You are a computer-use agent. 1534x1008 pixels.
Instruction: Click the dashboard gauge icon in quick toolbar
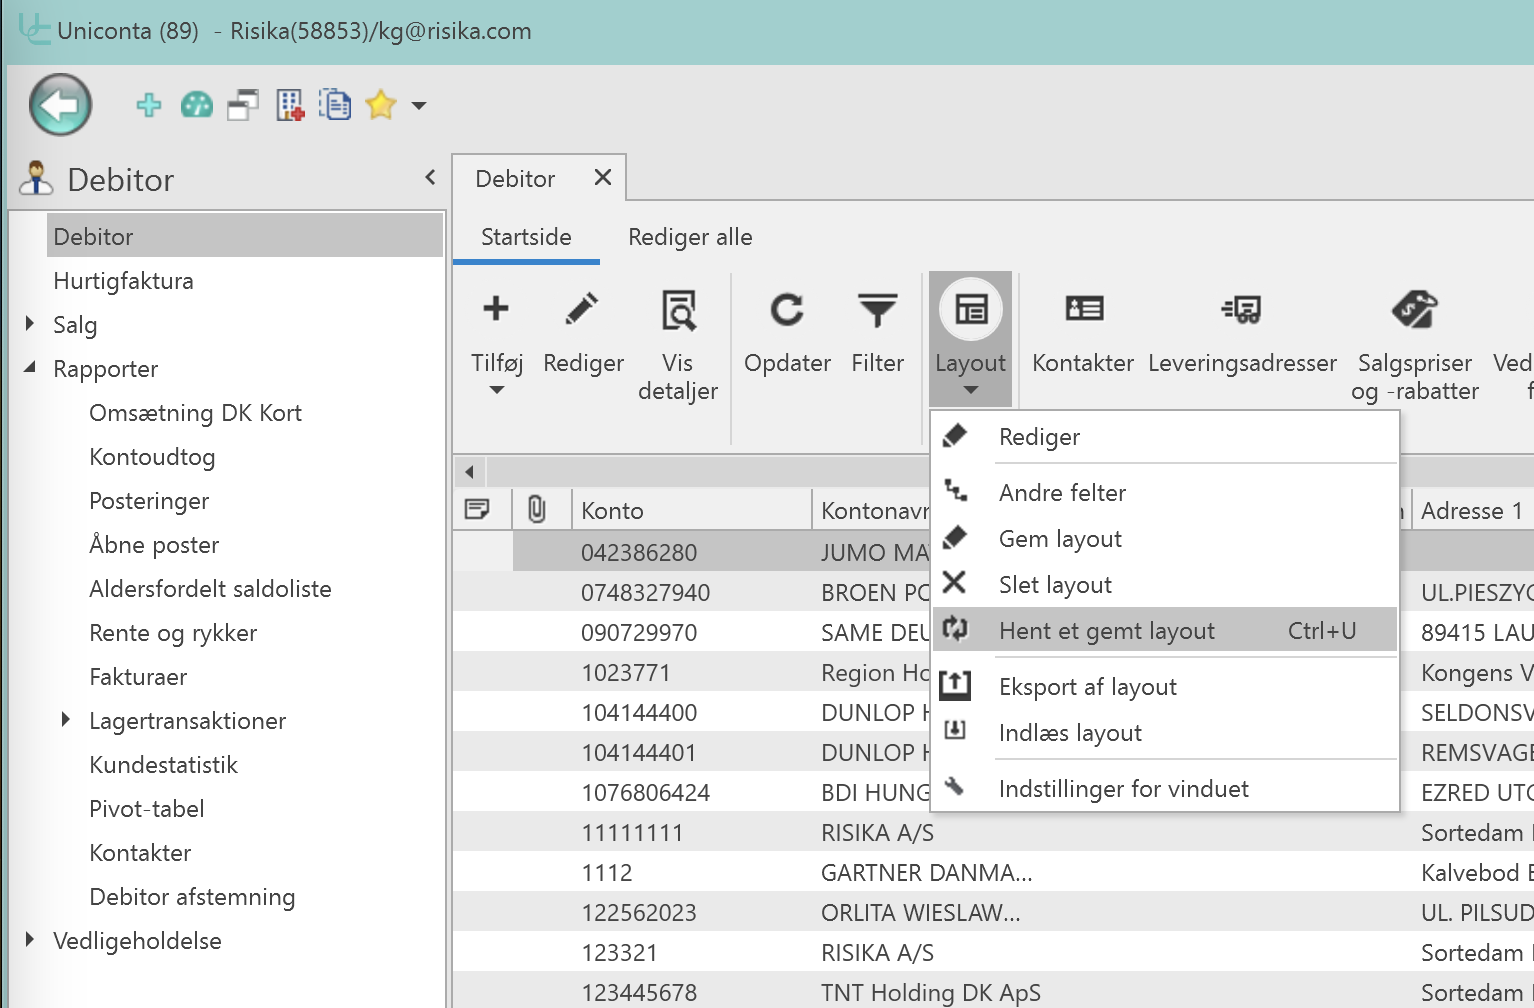click(197, 105)
